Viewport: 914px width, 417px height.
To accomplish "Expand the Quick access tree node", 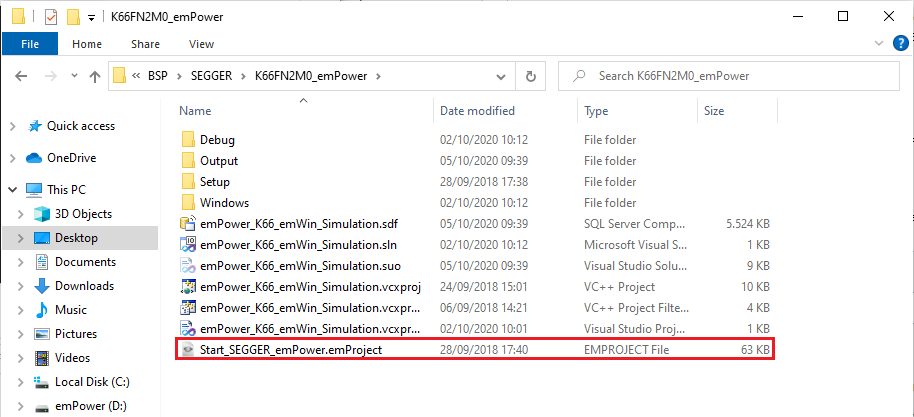I will coord(13,126).
